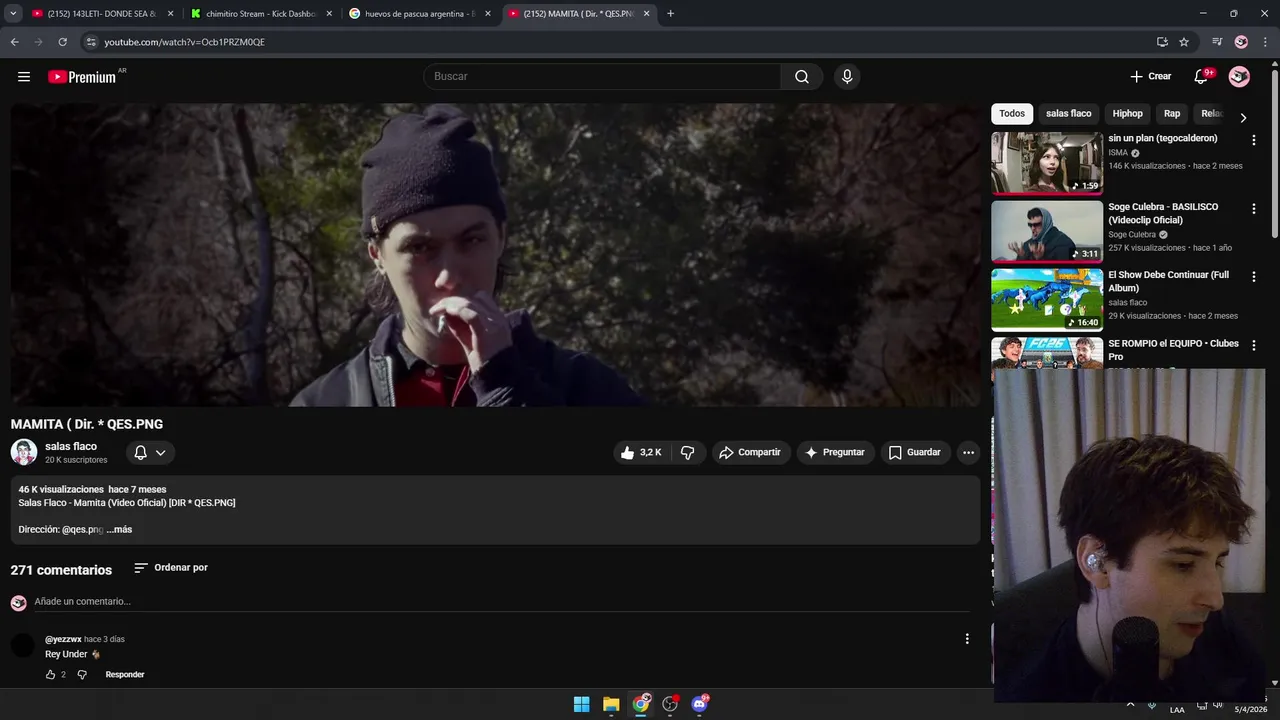Like the @yezzwx comment
Image resolution: width=1280 pixels, height=720 pixels.
coord(50,675)
